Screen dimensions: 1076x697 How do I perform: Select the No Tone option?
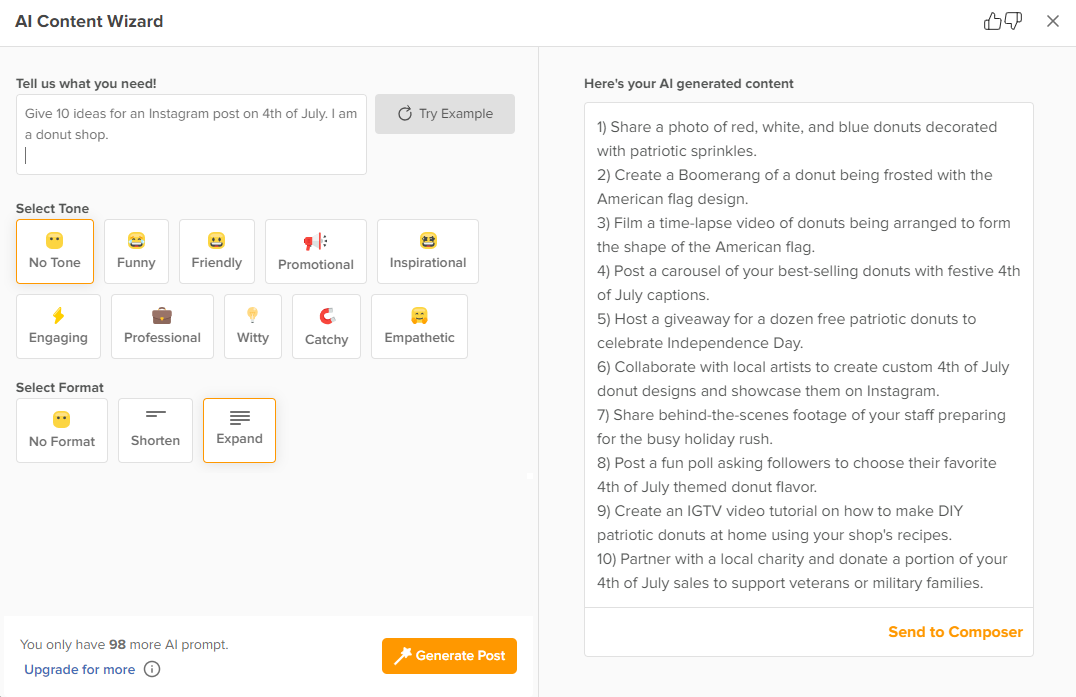(55, 251)
